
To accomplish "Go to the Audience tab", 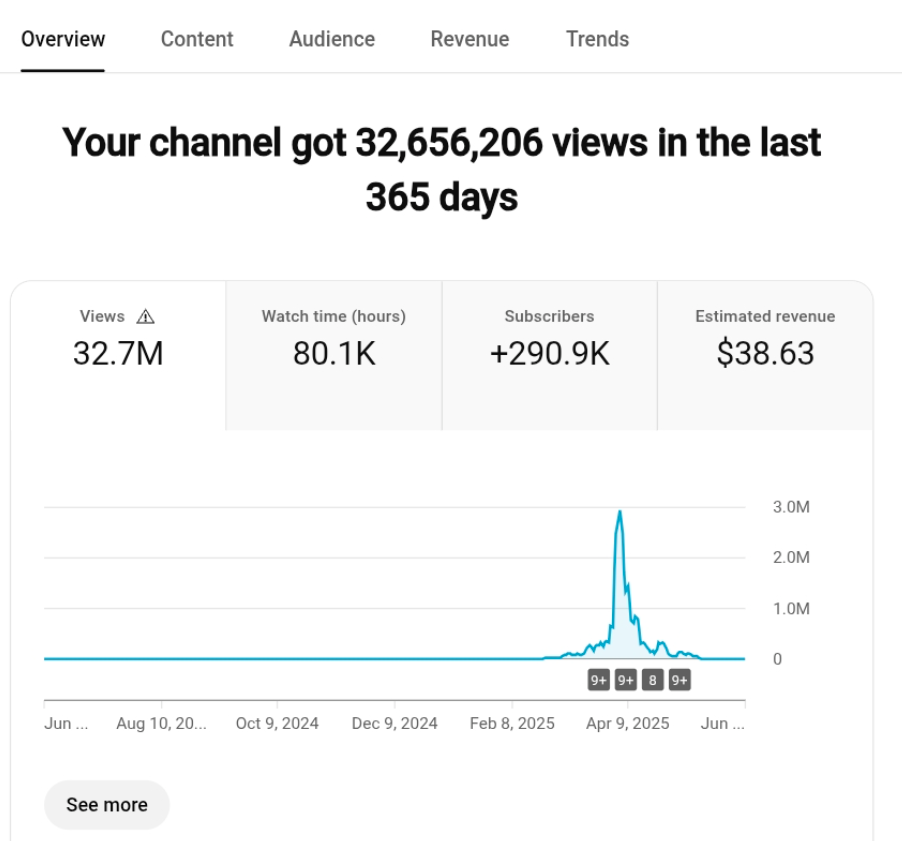I will (332, 39).
